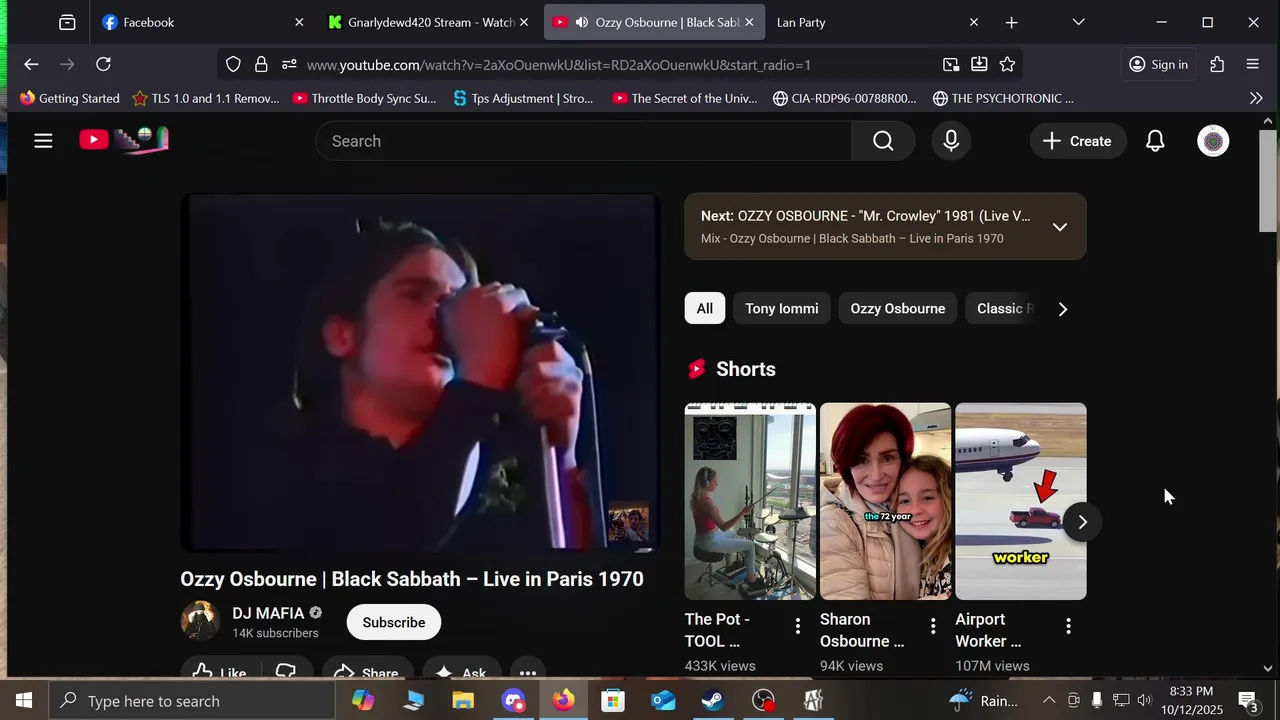Show hidden system tray icons
This screenshot has height=720, width=1280.
pos(1049,701)
